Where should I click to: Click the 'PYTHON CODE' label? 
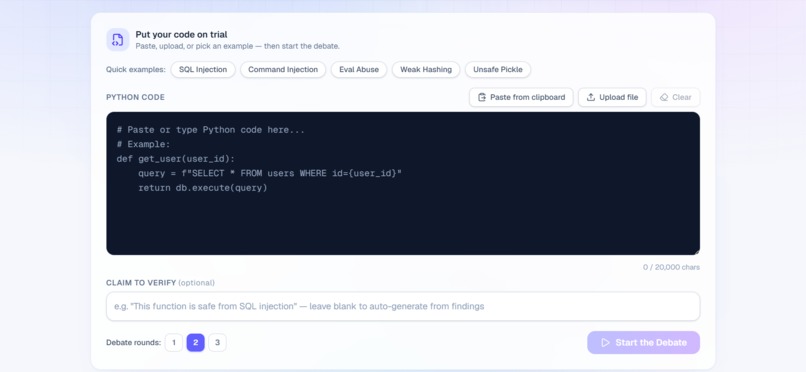pyautogui.click(x=135, y=97)
